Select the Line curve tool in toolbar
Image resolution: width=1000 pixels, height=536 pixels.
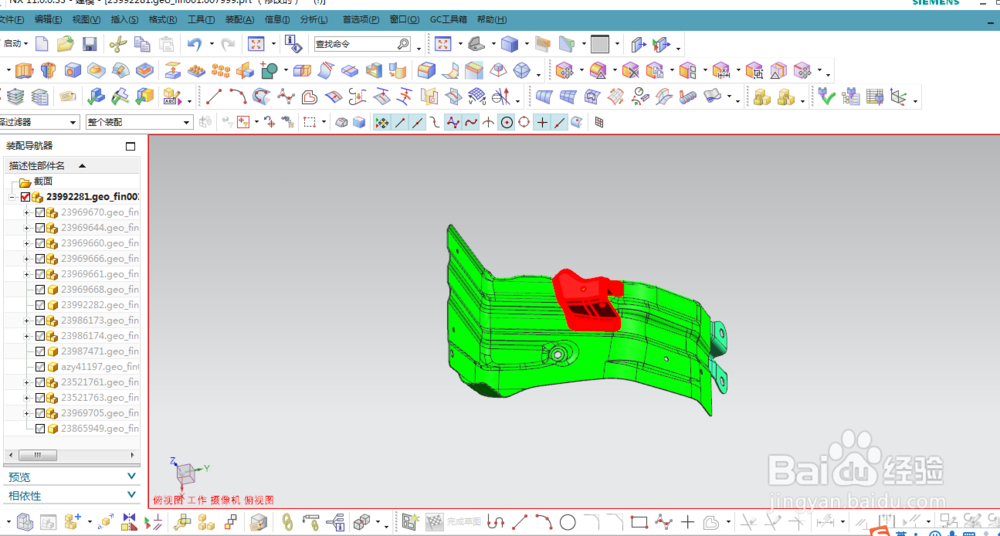point(214,96)
